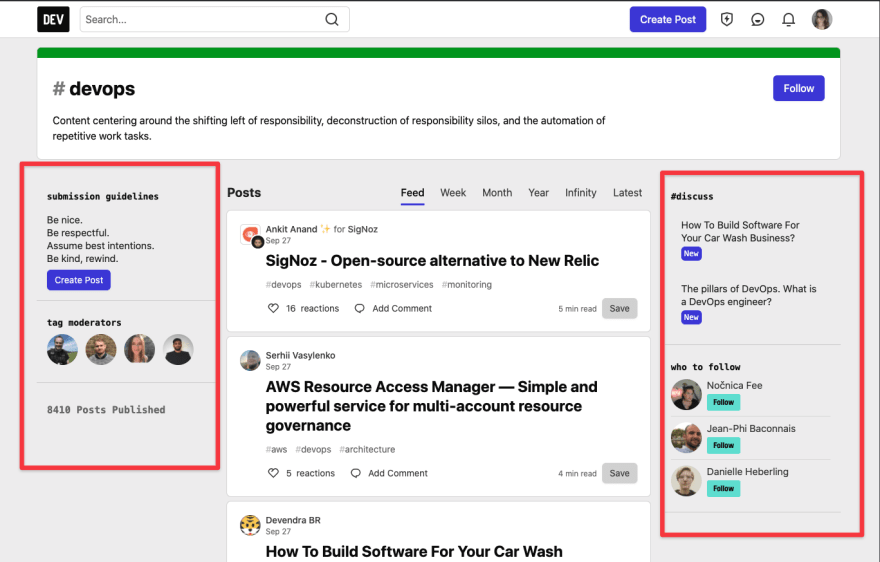Follow the devops tag

pos(799,88)
